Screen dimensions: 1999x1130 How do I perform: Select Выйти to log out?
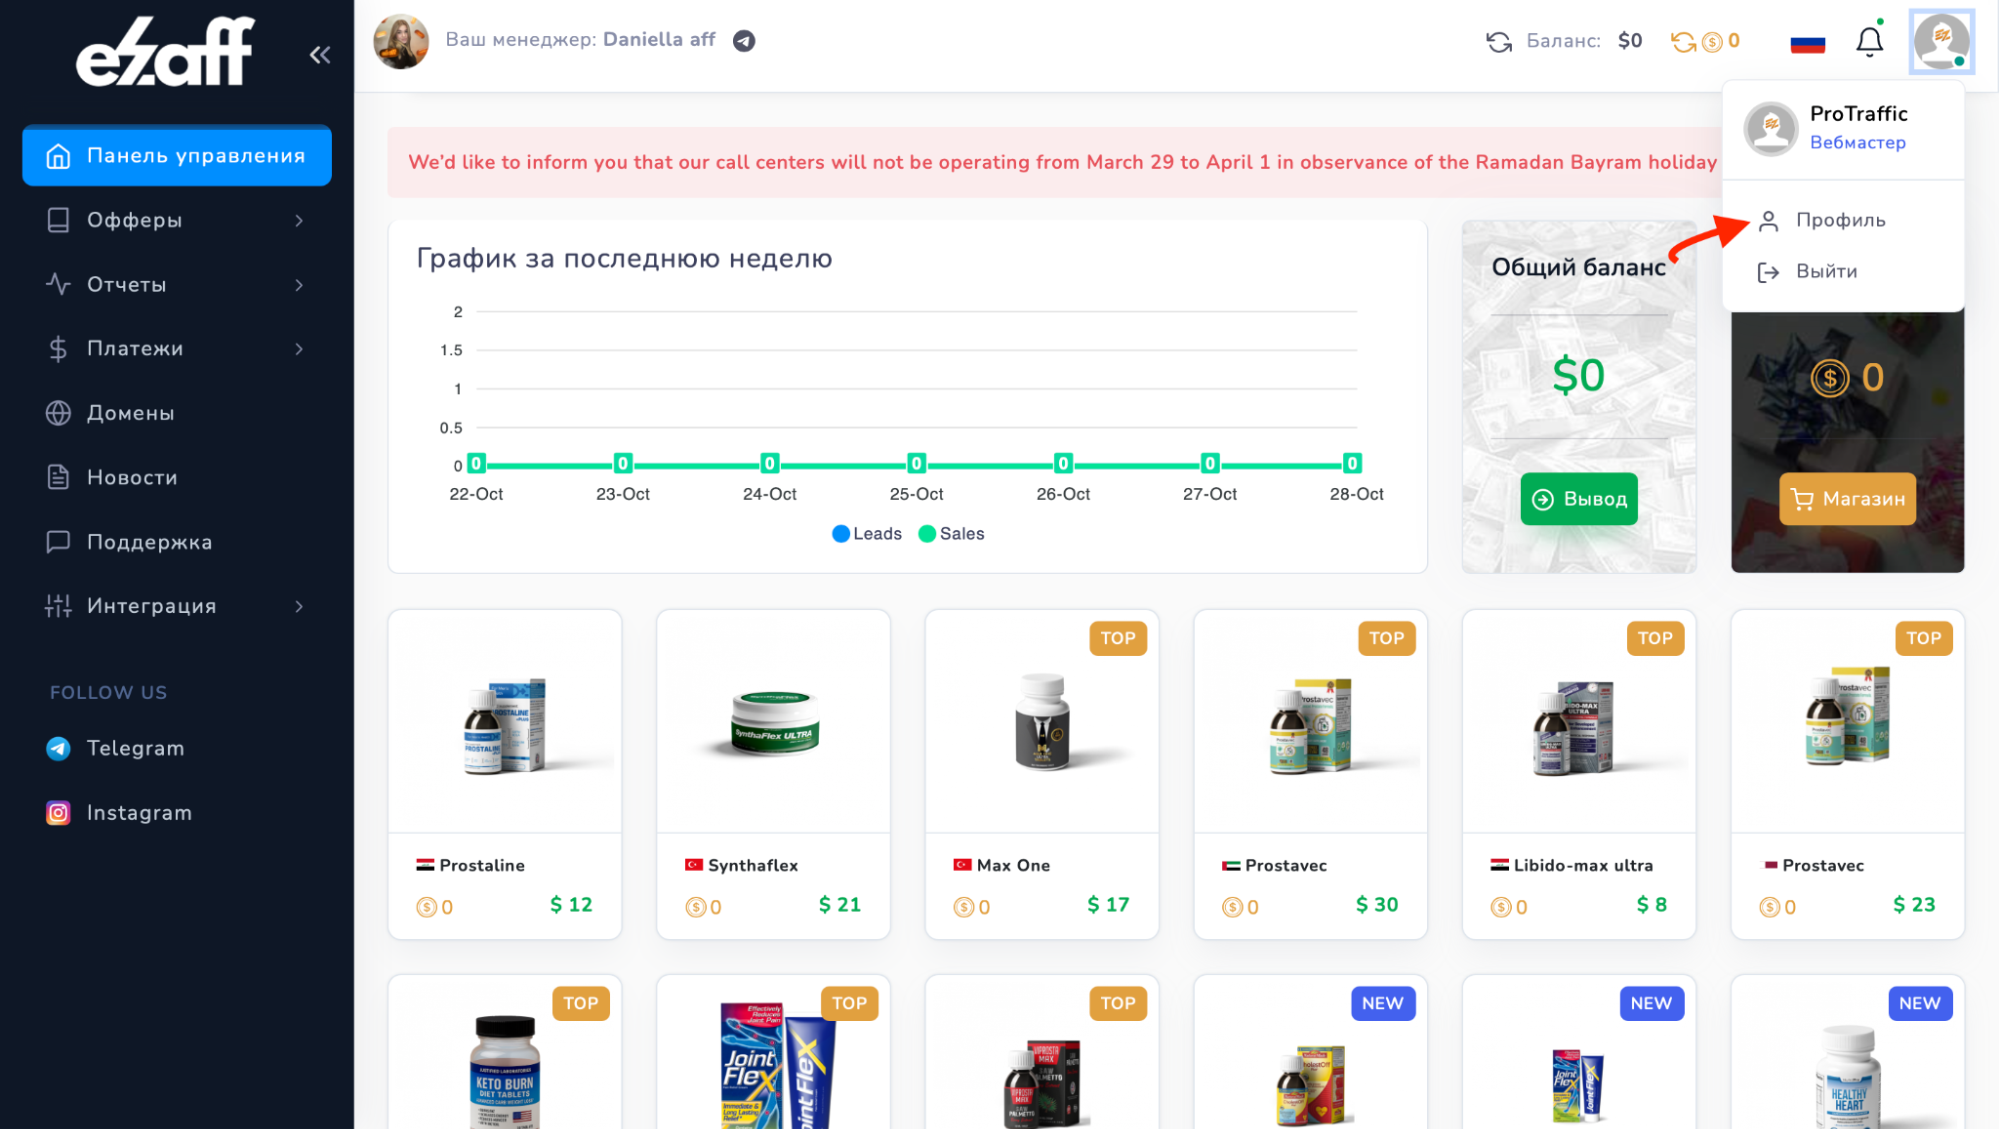click(x=1842, y=272)
